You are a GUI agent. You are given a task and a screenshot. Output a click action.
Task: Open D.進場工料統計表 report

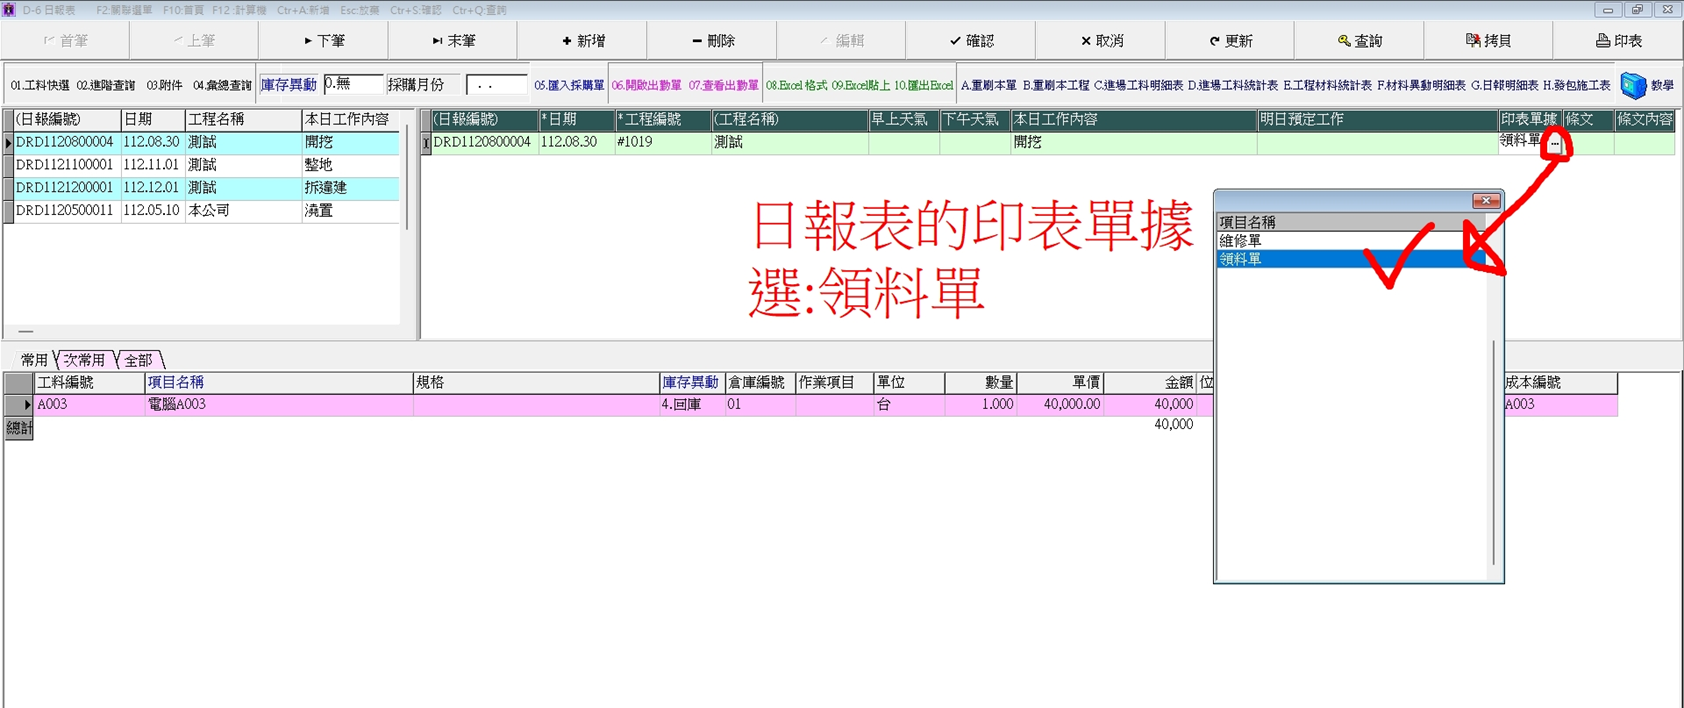(x=1232, y=86)
